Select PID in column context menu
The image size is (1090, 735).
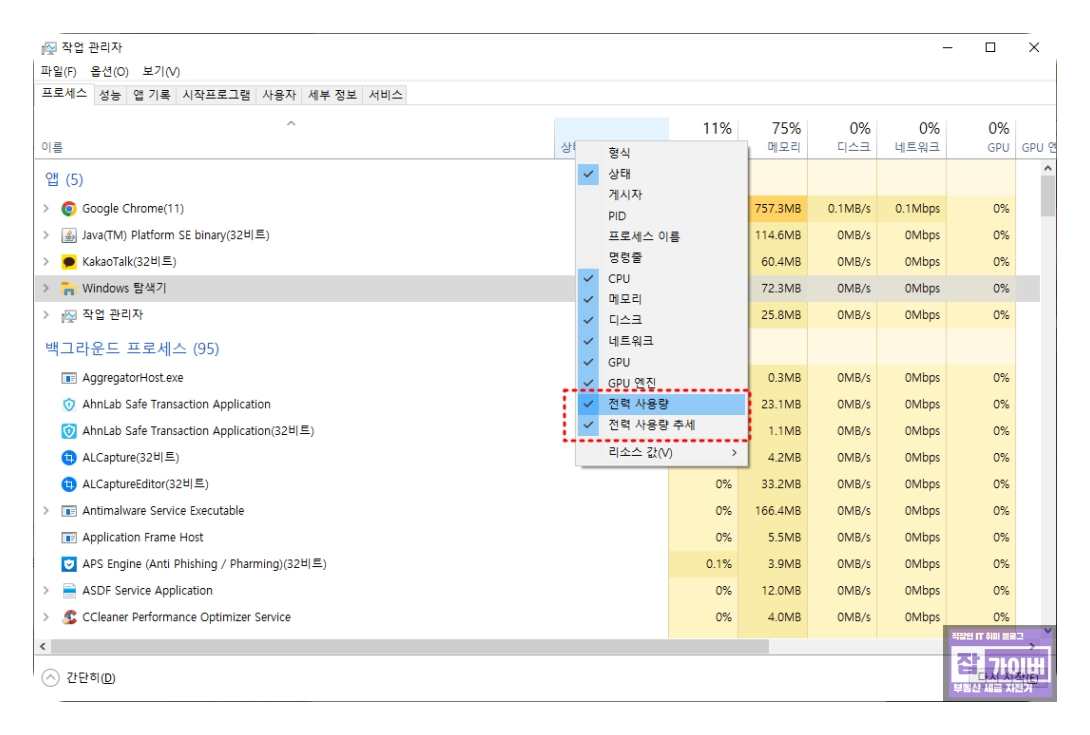[x=661, y=216]
